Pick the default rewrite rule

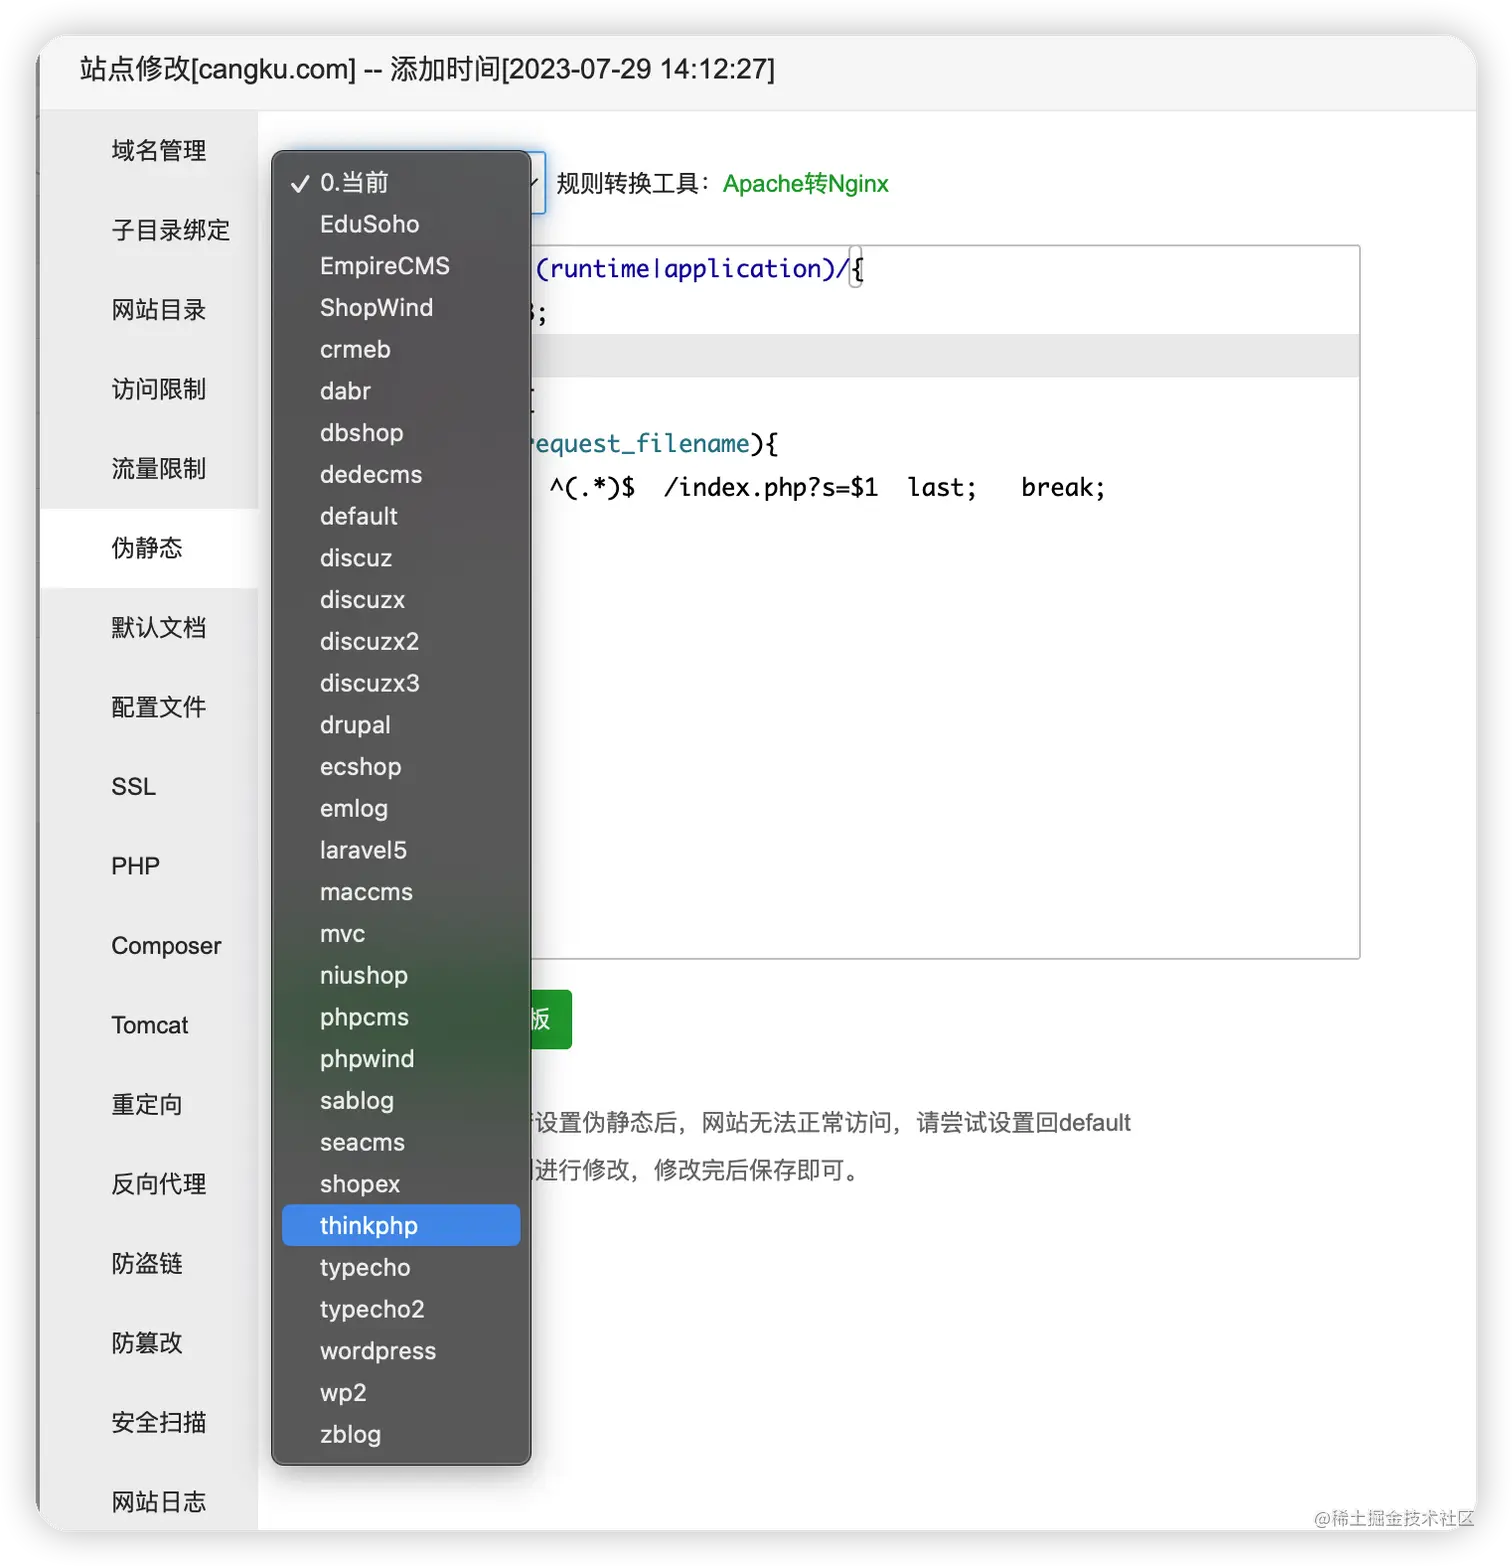pyautogui.click(x=401, y=516)
